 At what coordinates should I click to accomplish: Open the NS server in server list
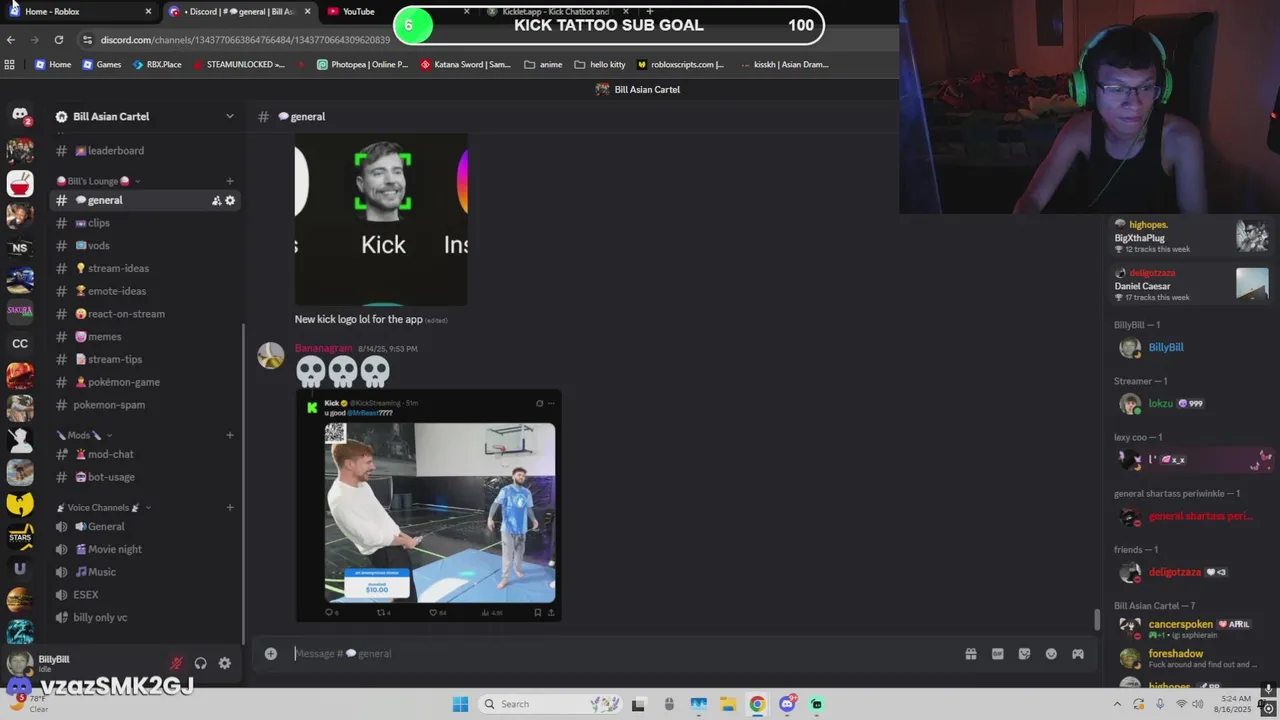tap(20, 247)
